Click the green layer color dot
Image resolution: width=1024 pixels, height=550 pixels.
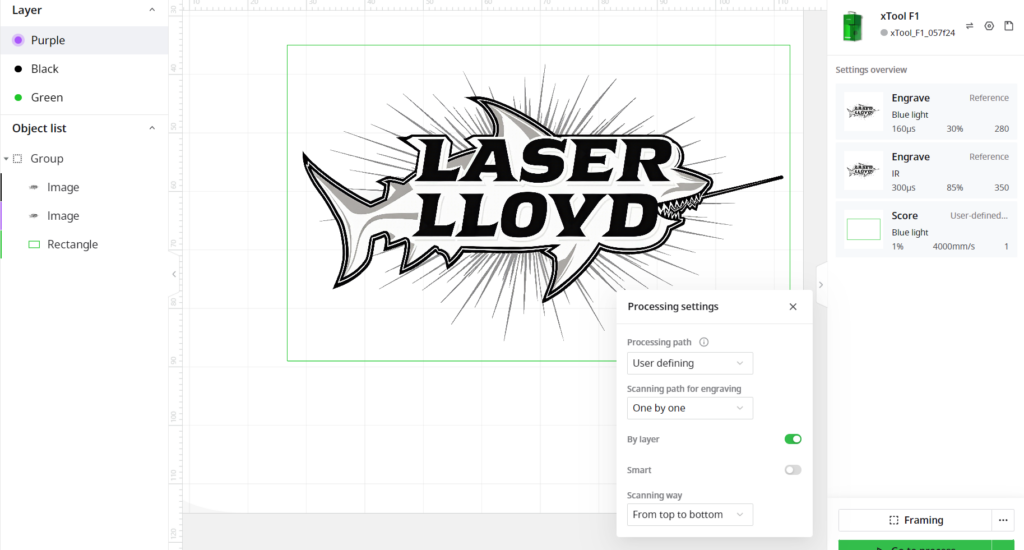[18, 97]
